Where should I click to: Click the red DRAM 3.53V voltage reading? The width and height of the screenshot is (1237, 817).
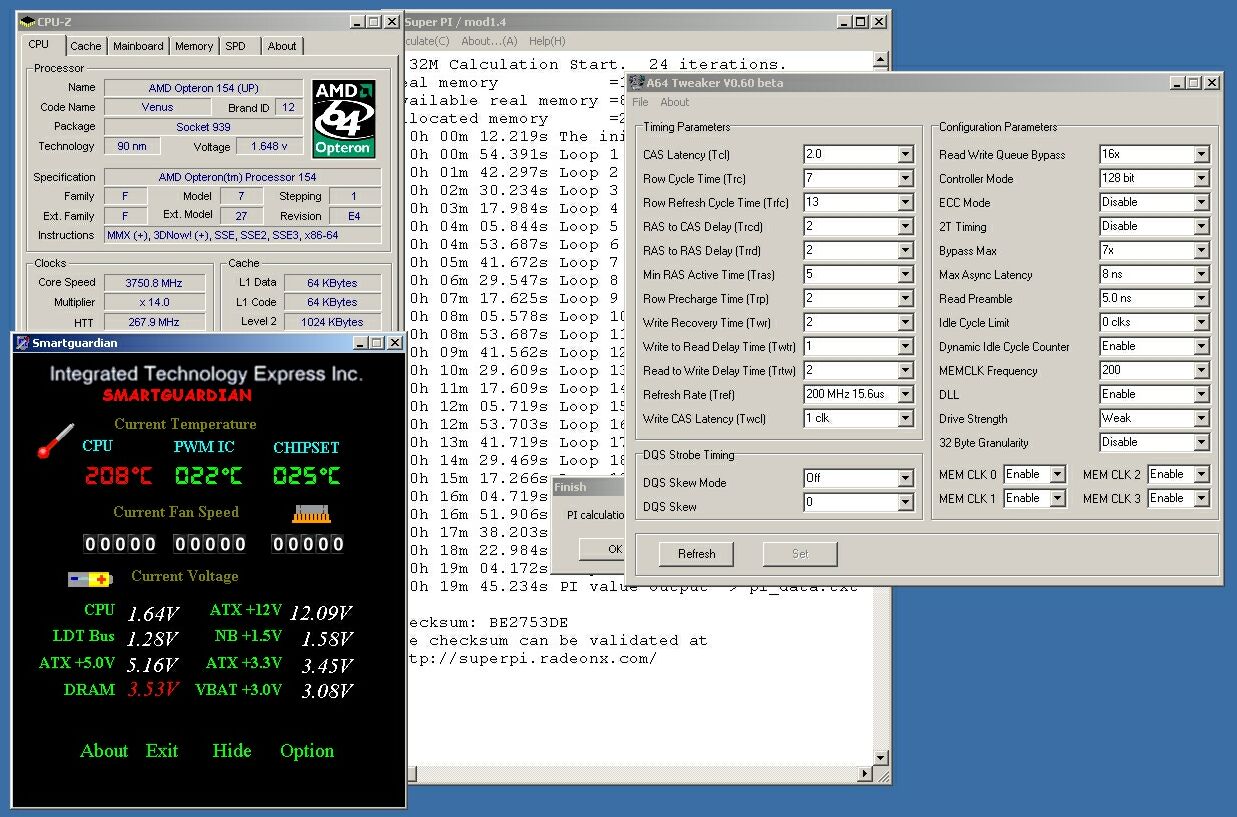[153, 690]
